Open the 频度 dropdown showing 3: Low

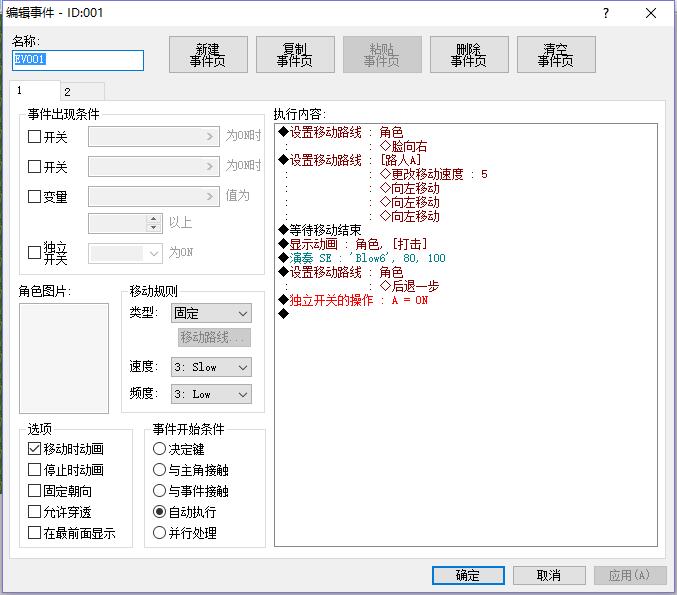tap(211, 394)
